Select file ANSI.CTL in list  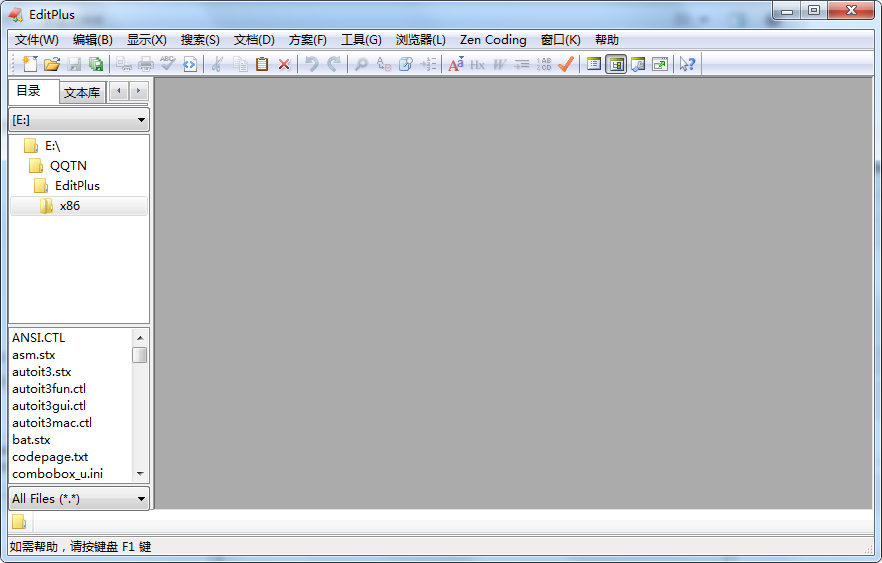[39, 337]
